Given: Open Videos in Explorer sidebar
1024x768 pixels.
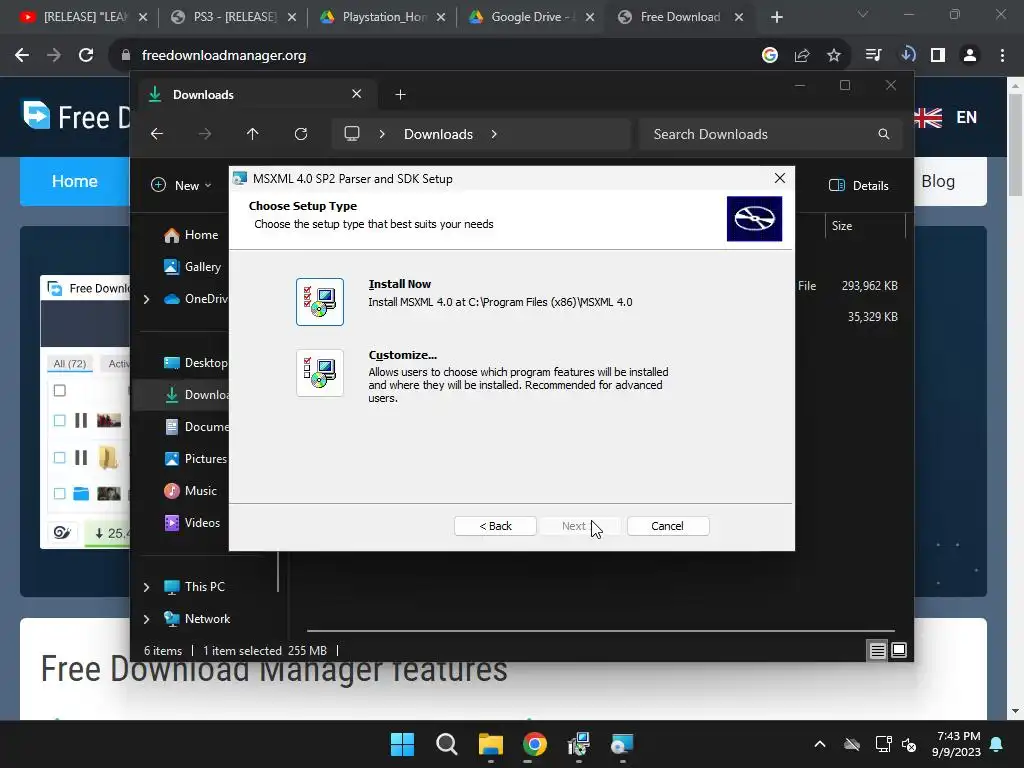Looking at the screenshot, I should coord(192,523).
